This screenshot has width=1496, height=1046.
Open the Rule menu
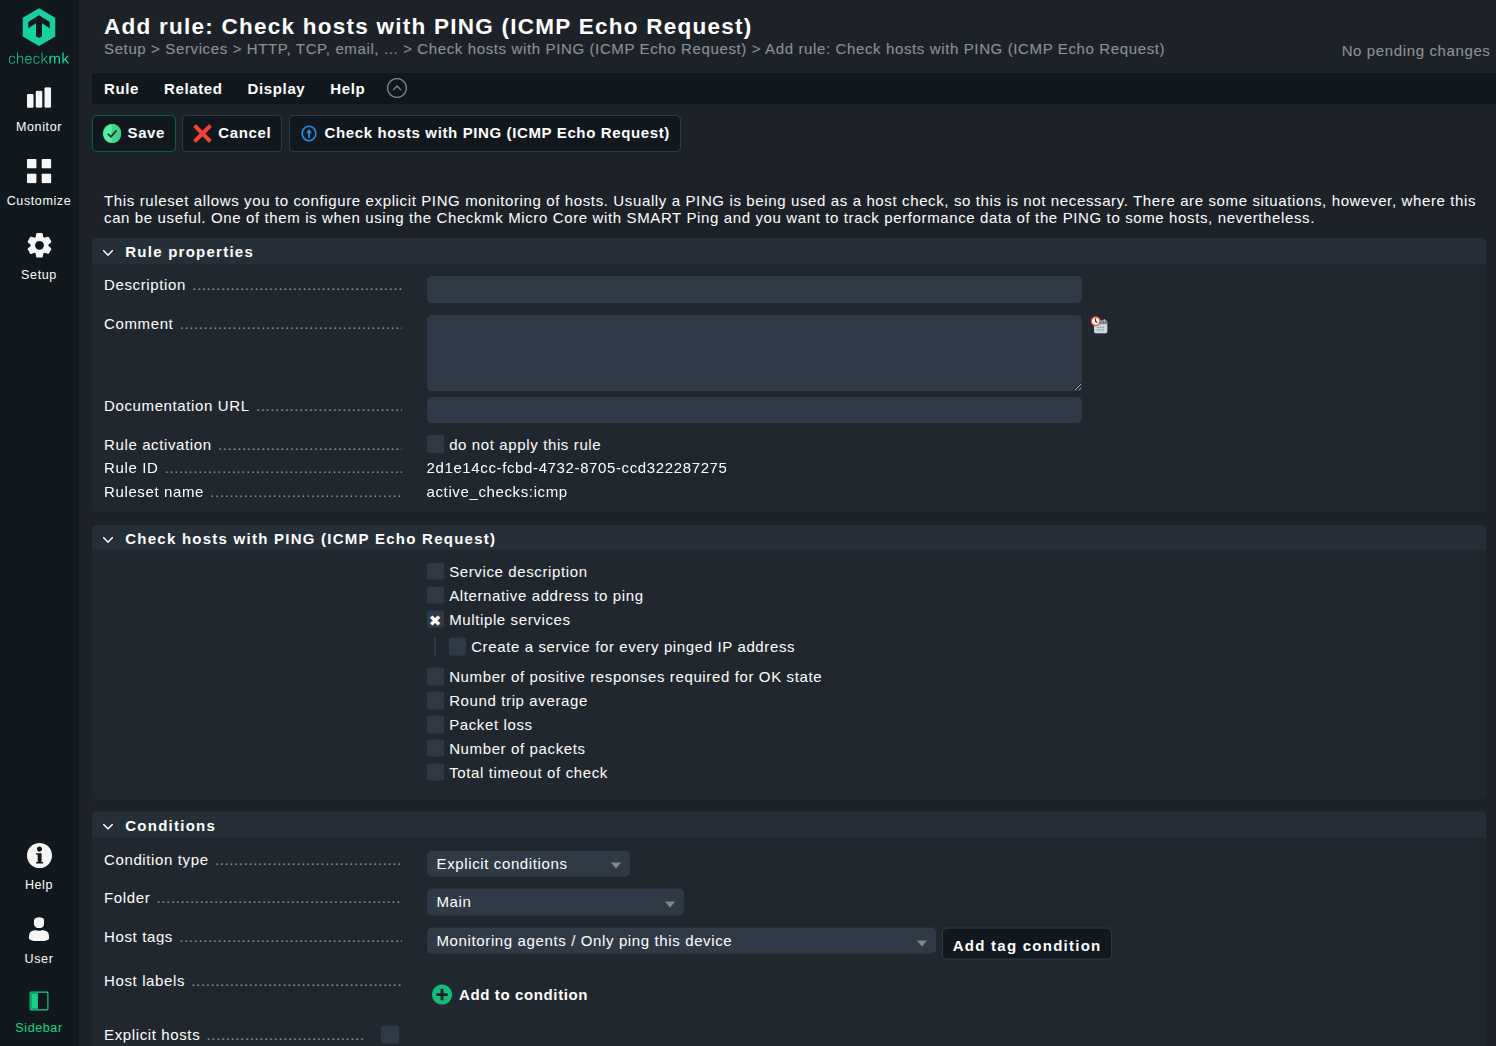pos(121,89)
